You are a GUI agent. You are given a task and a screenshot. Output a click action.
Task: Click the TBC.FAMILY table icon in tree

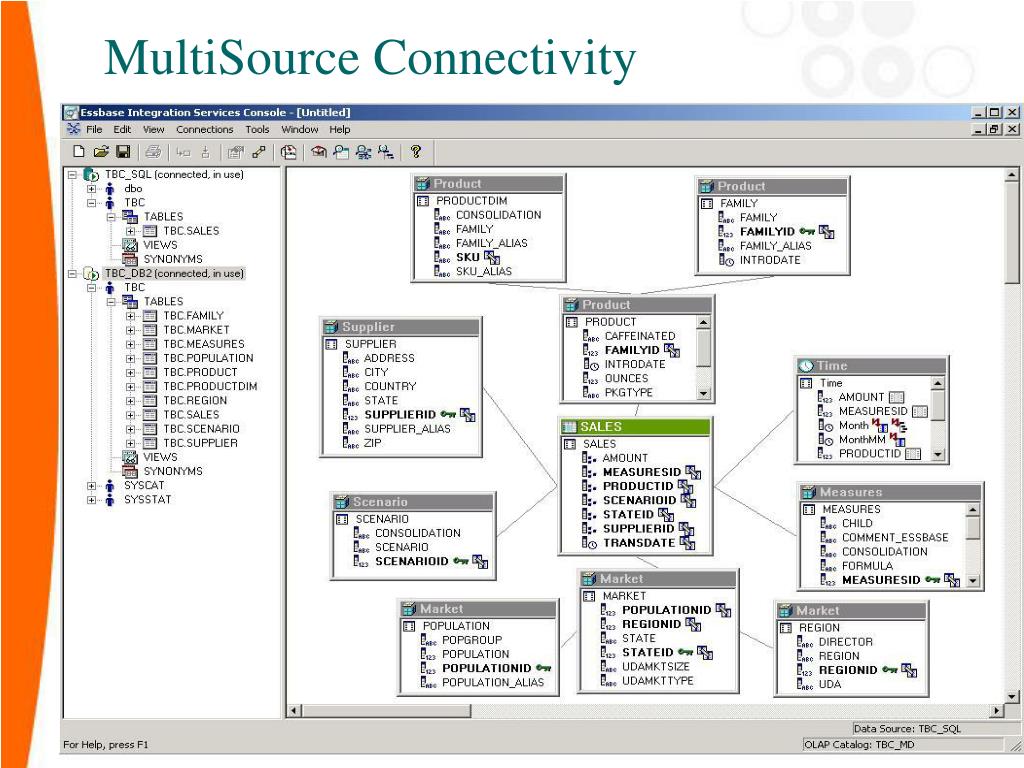tap(150, 316)
